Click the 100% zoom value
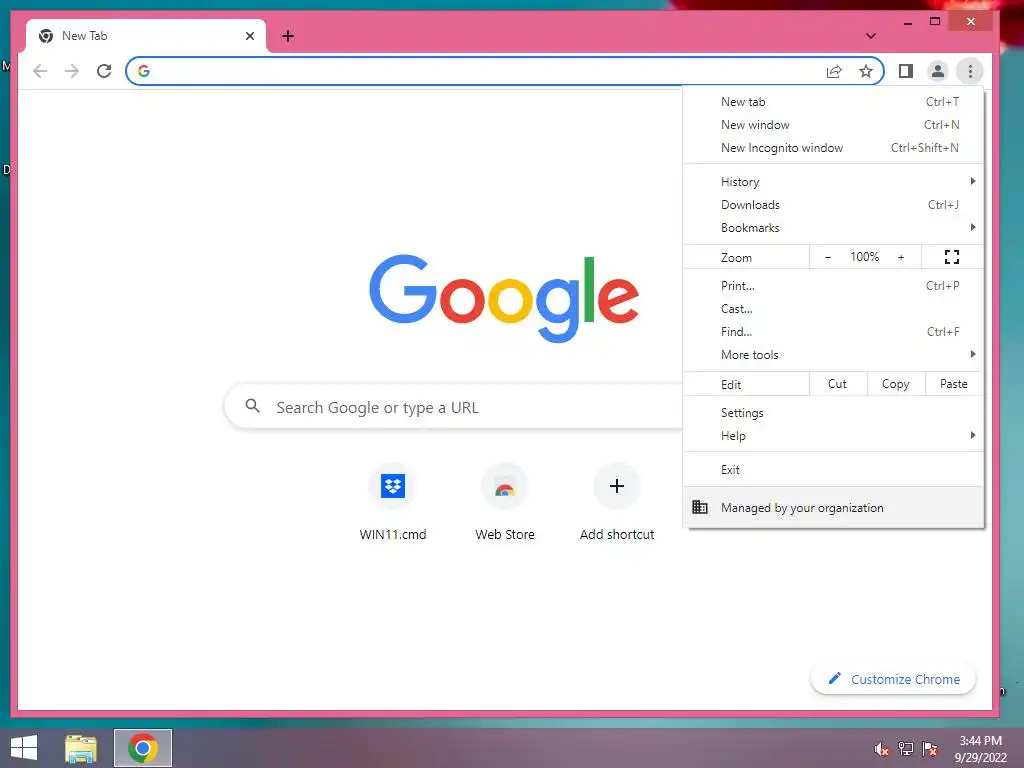This screenshot has height=768, width=1024. coord(865,257)
